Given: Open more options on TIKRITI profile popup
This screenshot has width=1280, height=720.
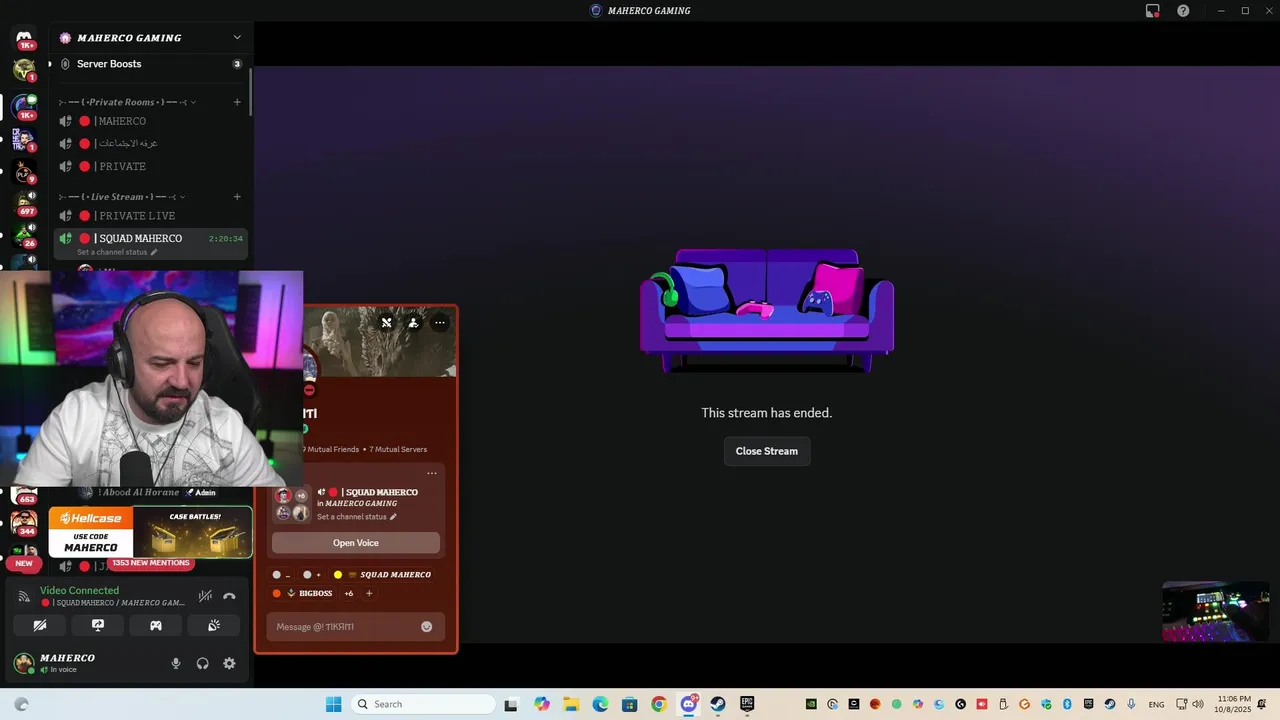Looking at the screenshot, I should 440,323.
